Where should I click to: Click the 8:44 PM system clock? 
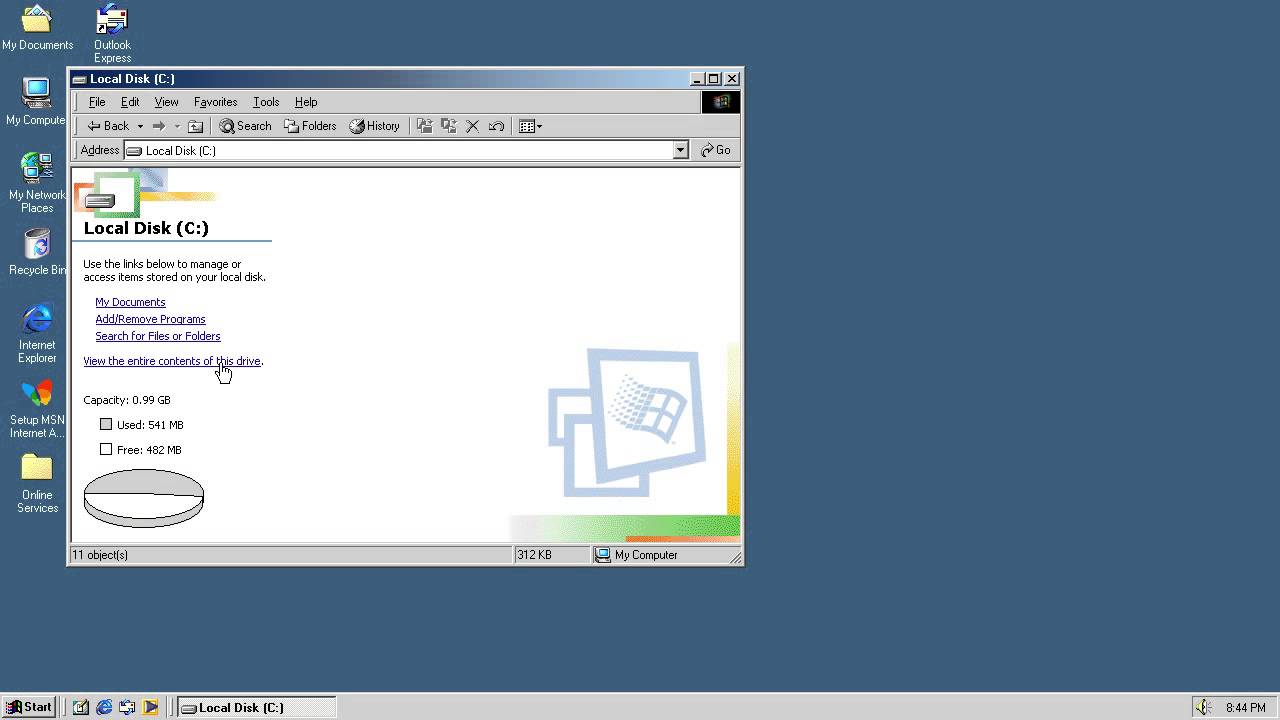point(1245,708)
